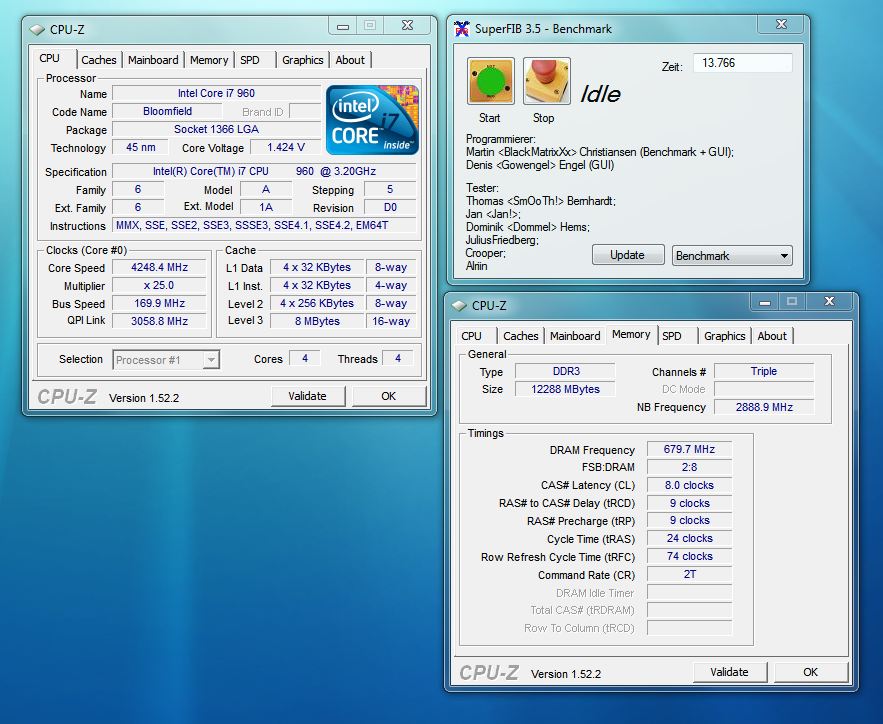Switch to CPU tab in the Memory window
Image resolution: width=883 pixels, height=724 pixels.
click(471, 336)
